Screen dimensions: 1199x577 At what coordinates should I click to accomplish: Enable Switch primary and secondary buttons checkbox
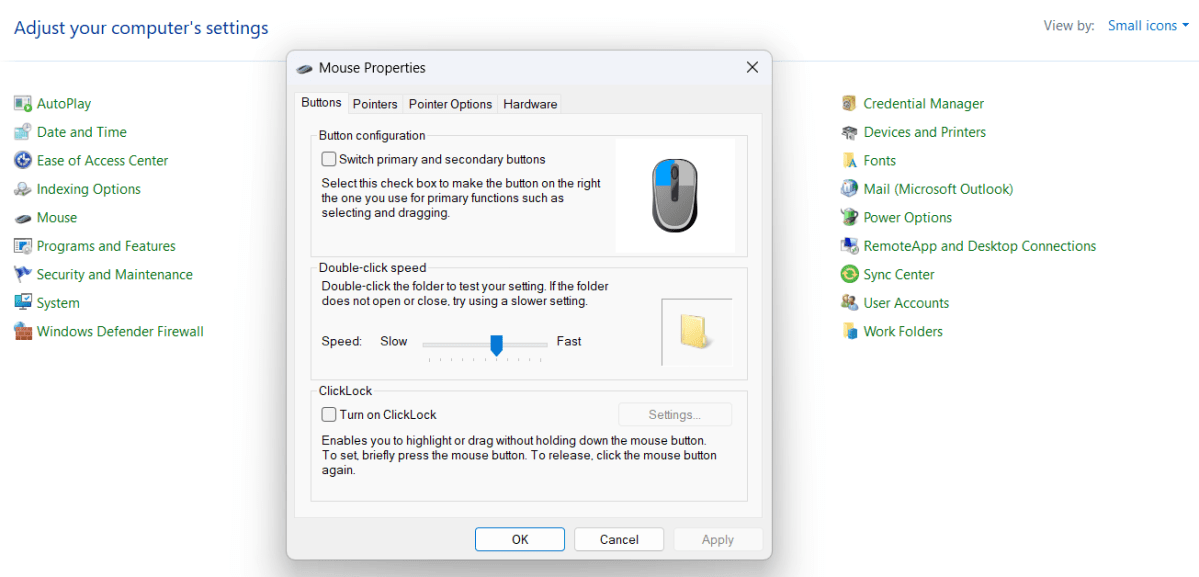point(329,159)
